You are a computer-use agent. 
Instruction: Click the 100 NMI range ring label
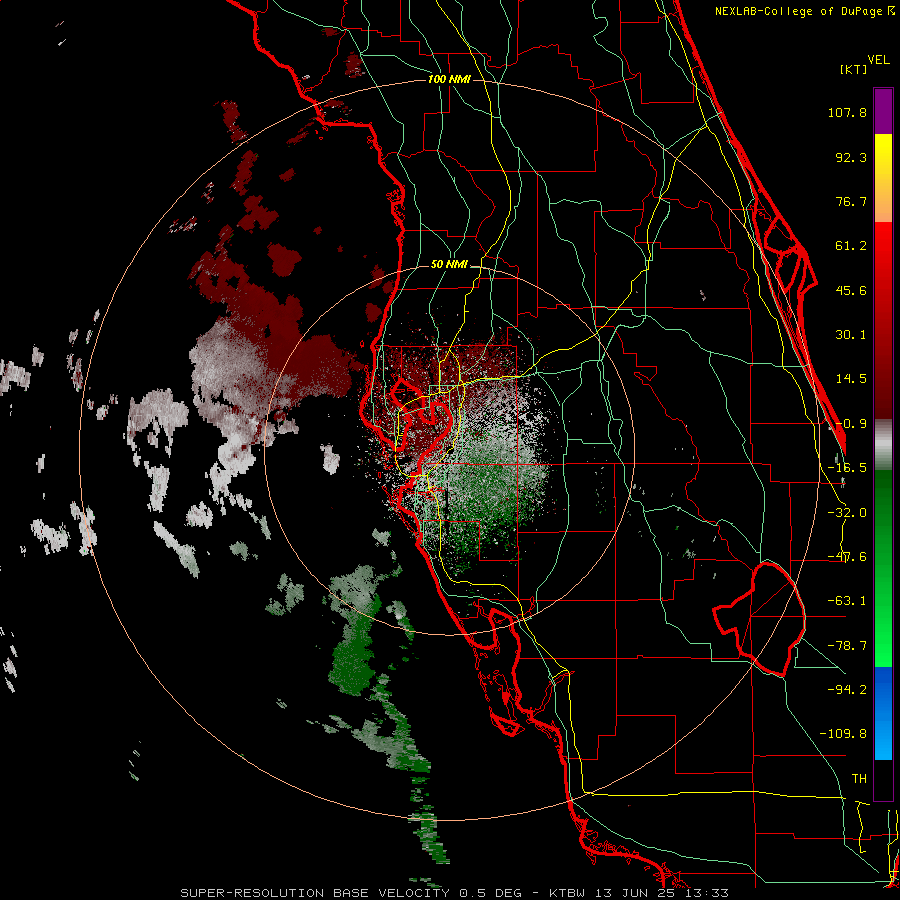pyautogui.click(x=449, y=79)
